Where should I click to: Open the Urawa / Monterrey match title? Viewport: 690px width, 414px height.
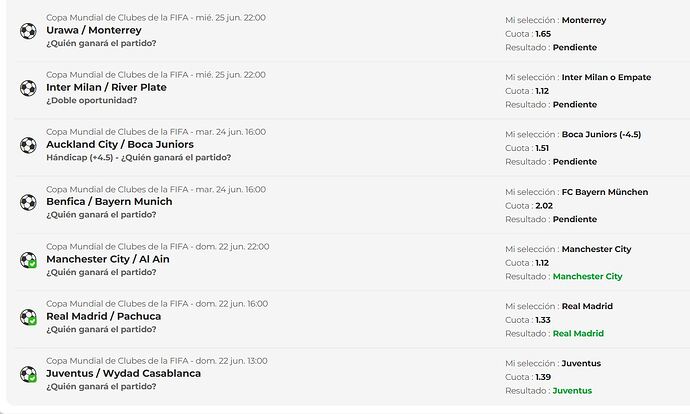pos(94,30)
